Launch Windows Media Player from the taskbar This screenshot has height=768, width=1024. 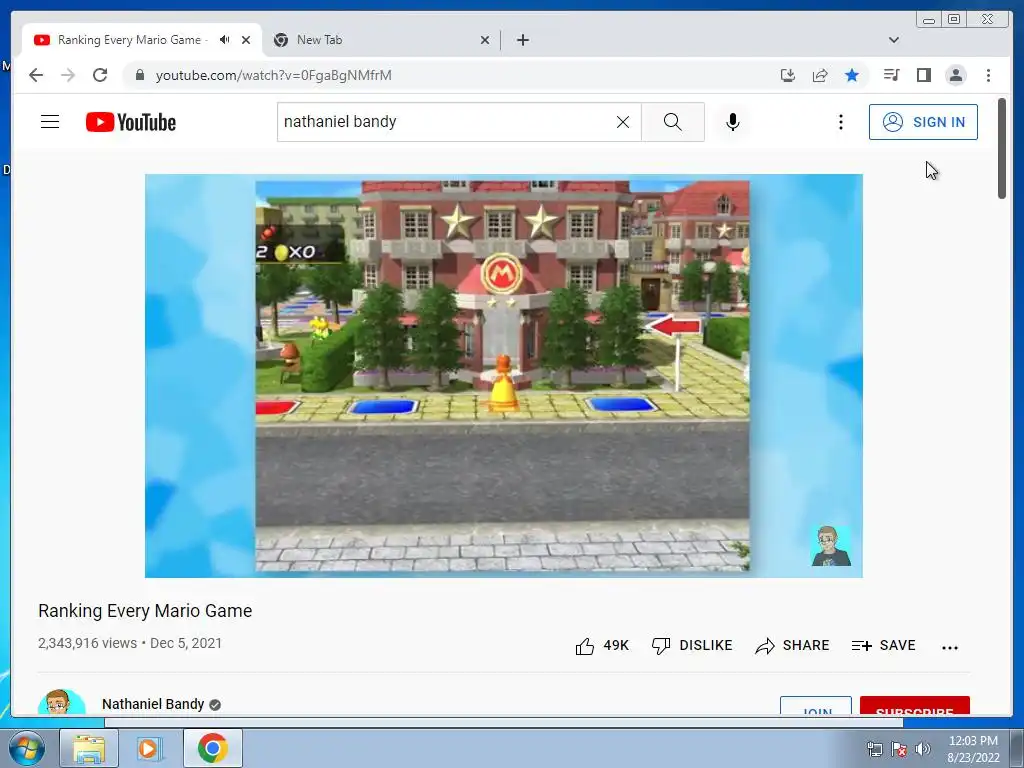pos(150,748)
